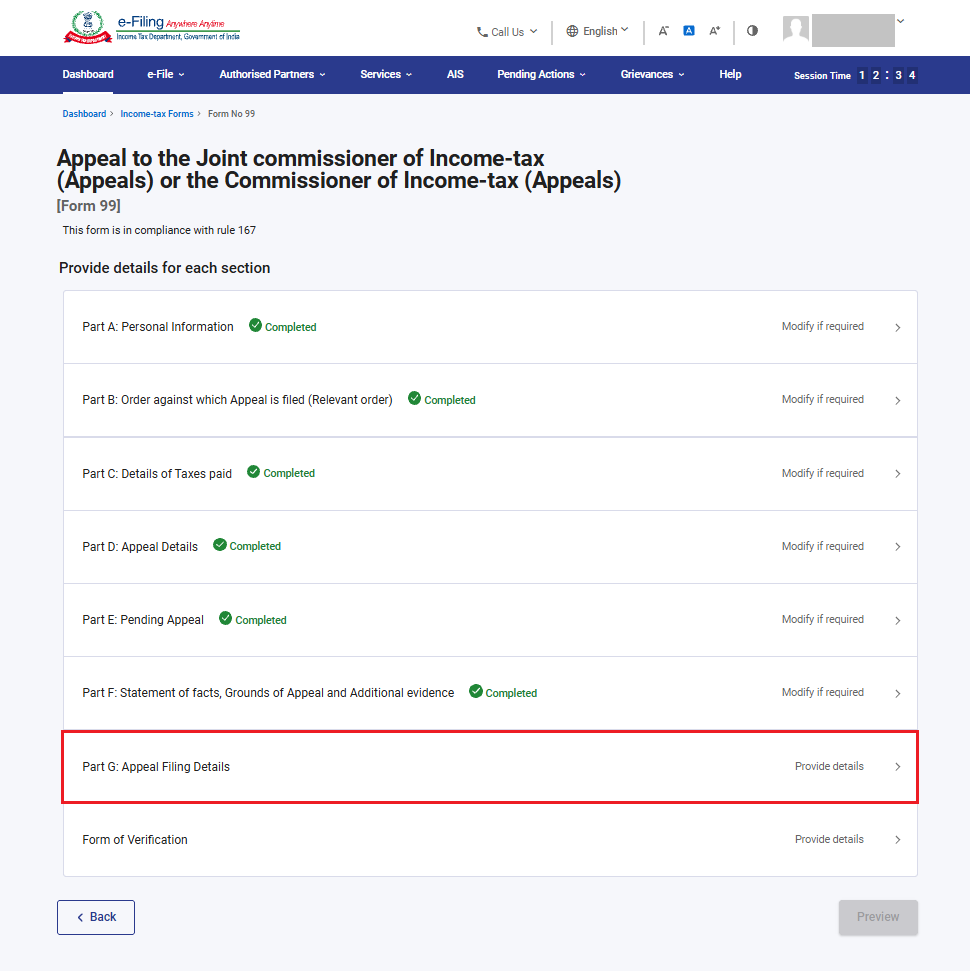The width and height of the screenshot is (970, 971).
Task: Click Provide details for Part G
Action: coord(829,766)
